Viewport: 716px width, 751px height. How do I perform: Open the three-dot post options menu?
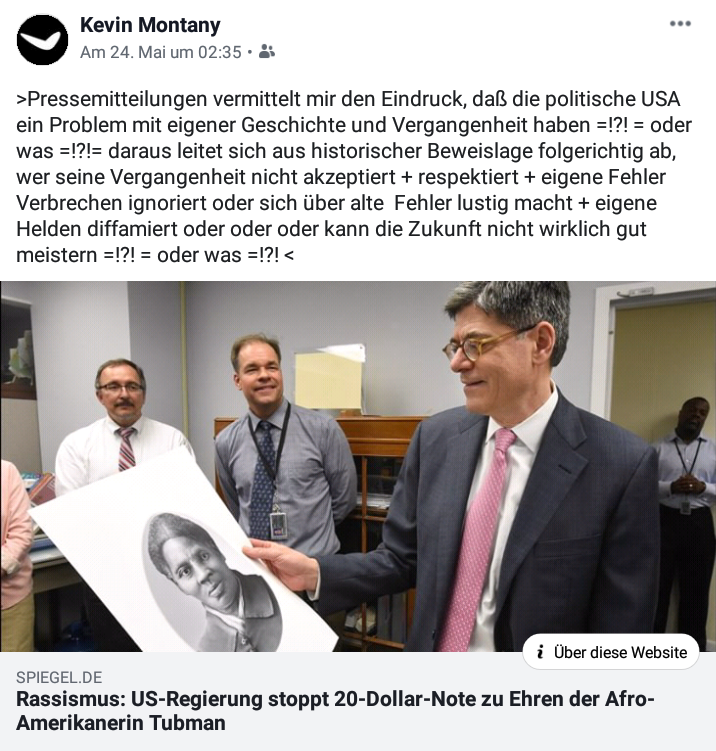[x=680, y=23]
